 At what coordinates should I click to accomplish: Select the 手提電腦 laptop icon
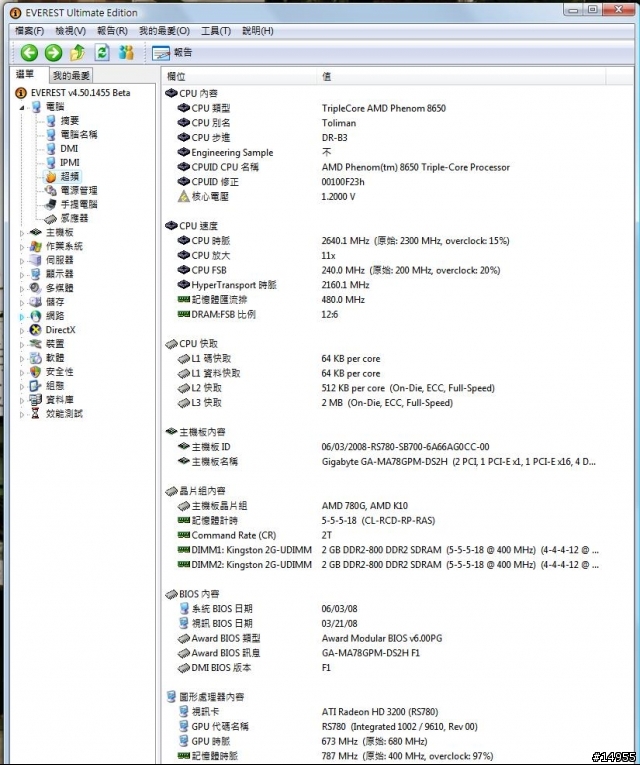51,204
